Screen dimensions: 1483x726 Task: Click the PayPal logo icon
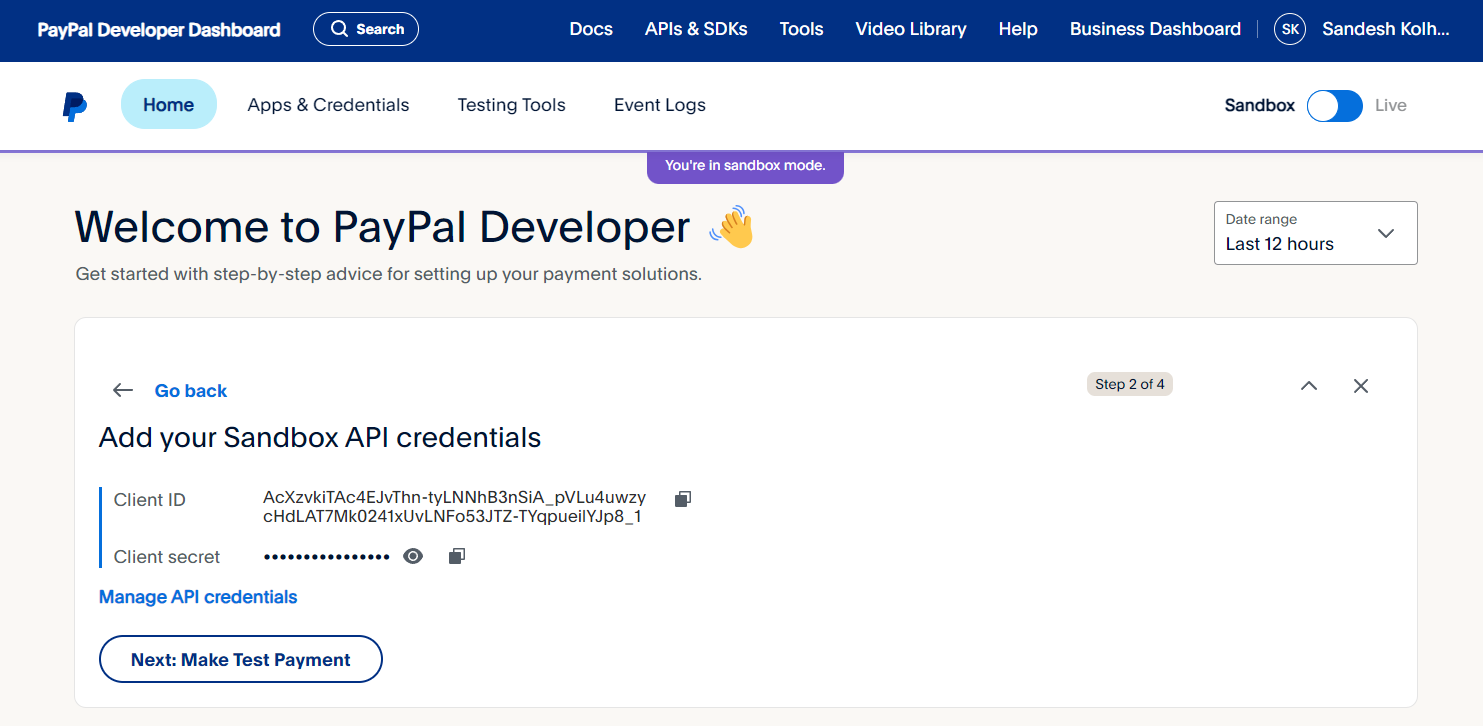click(x=74, y=106)
